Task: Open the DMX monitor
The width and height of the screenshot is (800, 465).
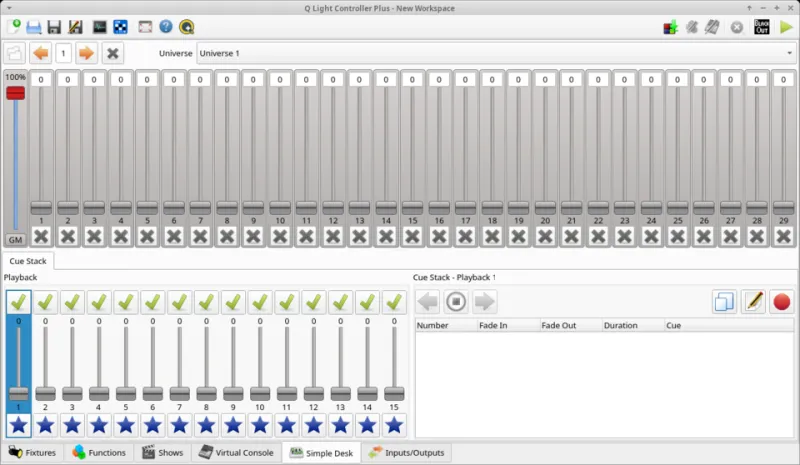Action: click(x=99, y=27)
